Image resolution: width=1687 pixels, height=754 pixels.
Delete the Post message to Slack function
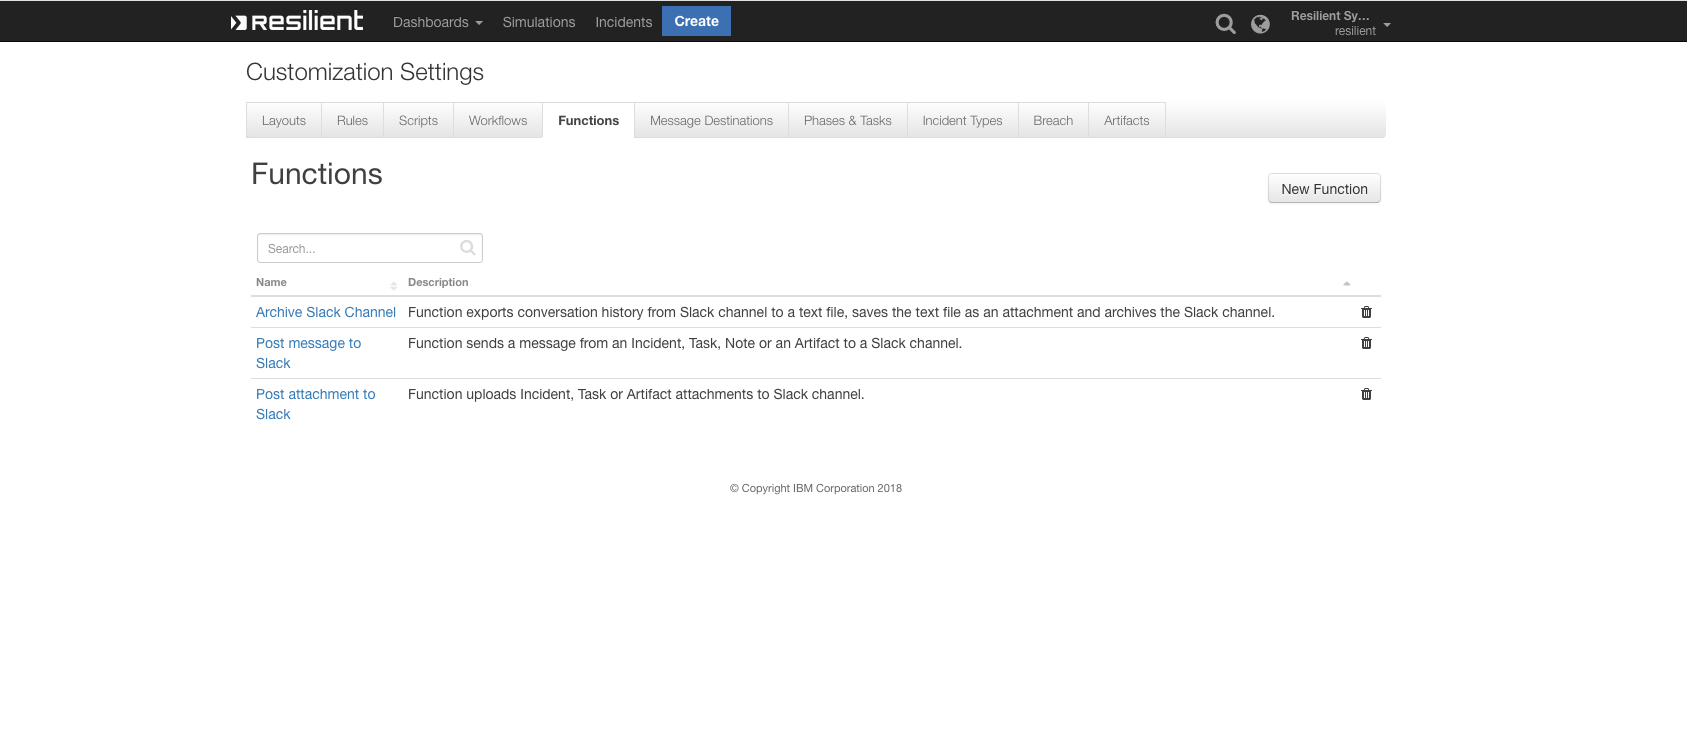[x=1366, y=343]
